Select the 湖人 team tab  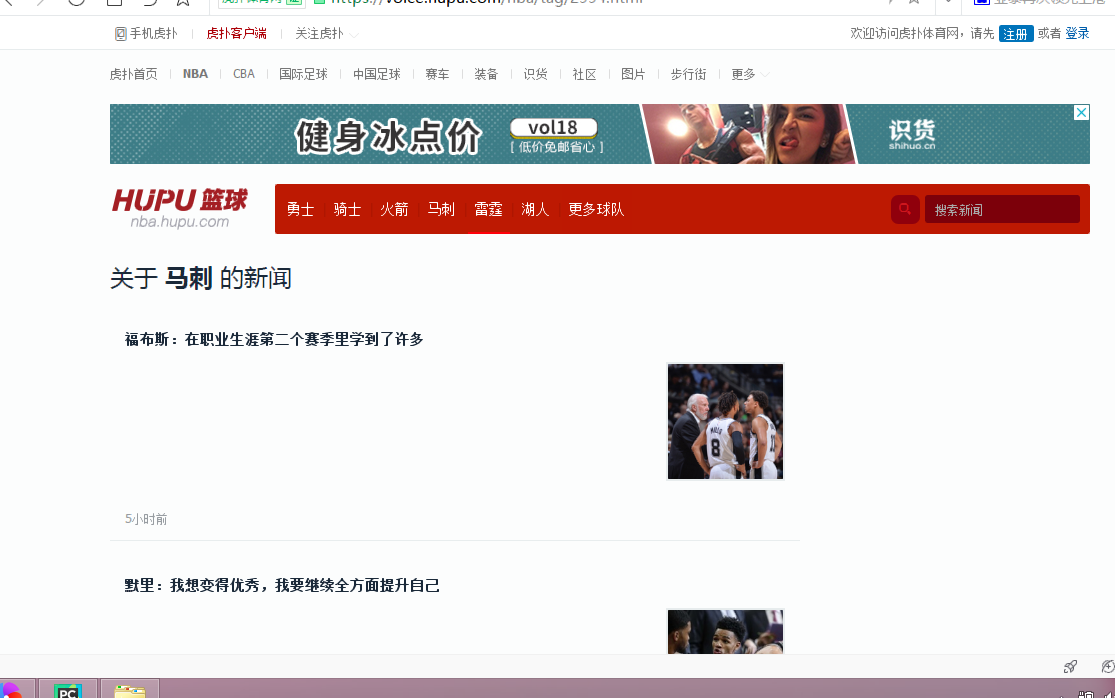[535, 209]
